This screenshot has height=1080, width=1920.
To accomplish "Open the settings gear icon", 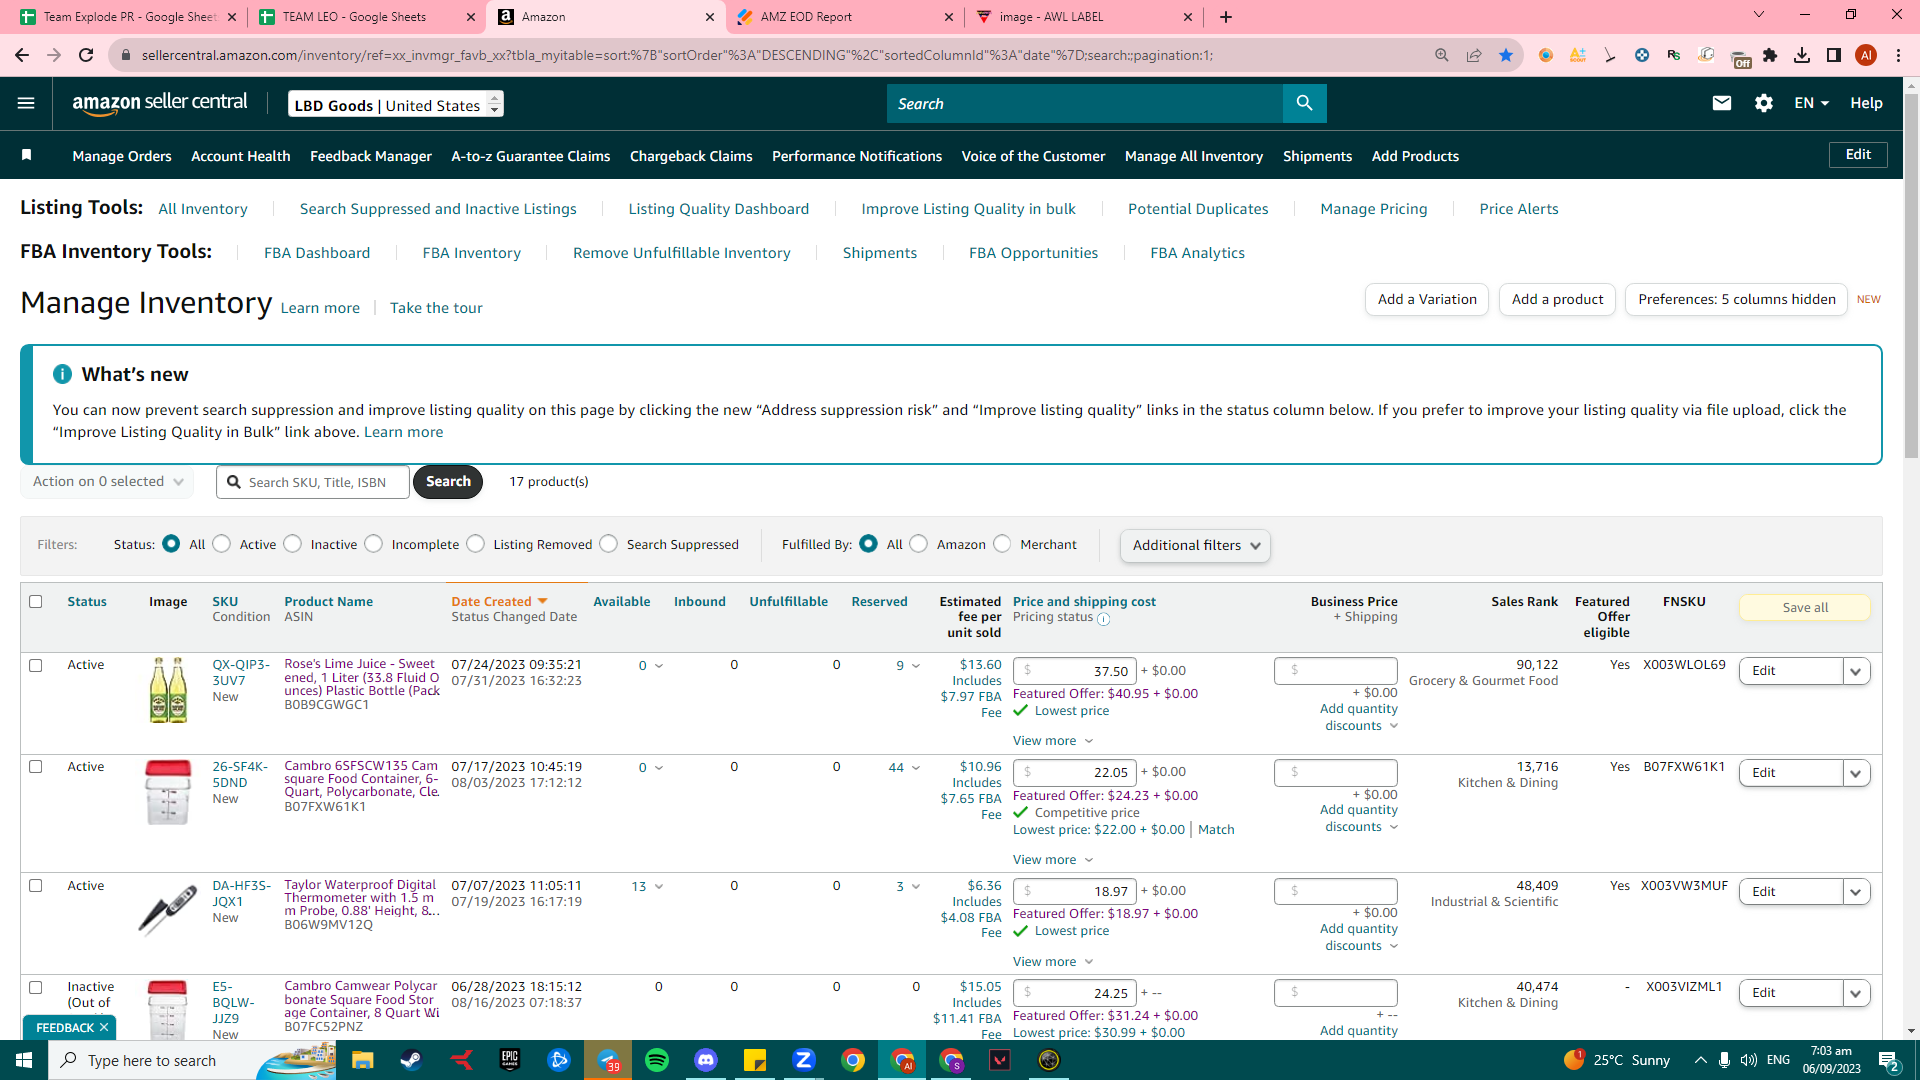I will coord(1763,103).
